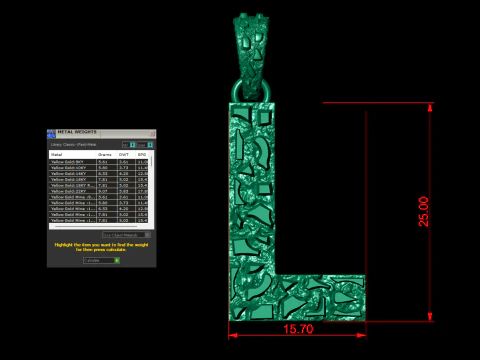Click the 9.07 grams value for 22KY
Viewport: 480px width, 360px height.
tap(103, 191)
